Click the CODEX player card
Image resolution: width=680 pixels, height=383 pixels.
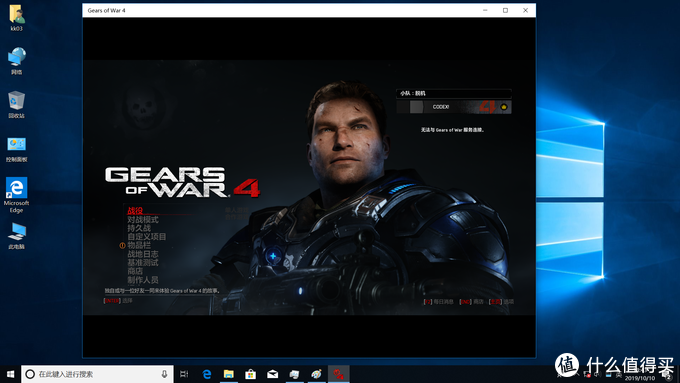pos(454,107)
